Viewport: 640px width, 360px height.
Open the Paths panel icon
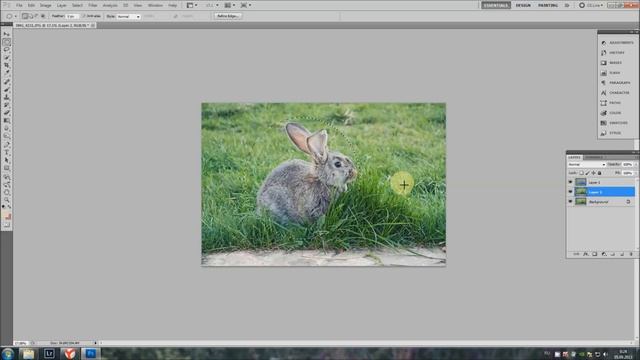pyautogui.click(x=604, y=103)
